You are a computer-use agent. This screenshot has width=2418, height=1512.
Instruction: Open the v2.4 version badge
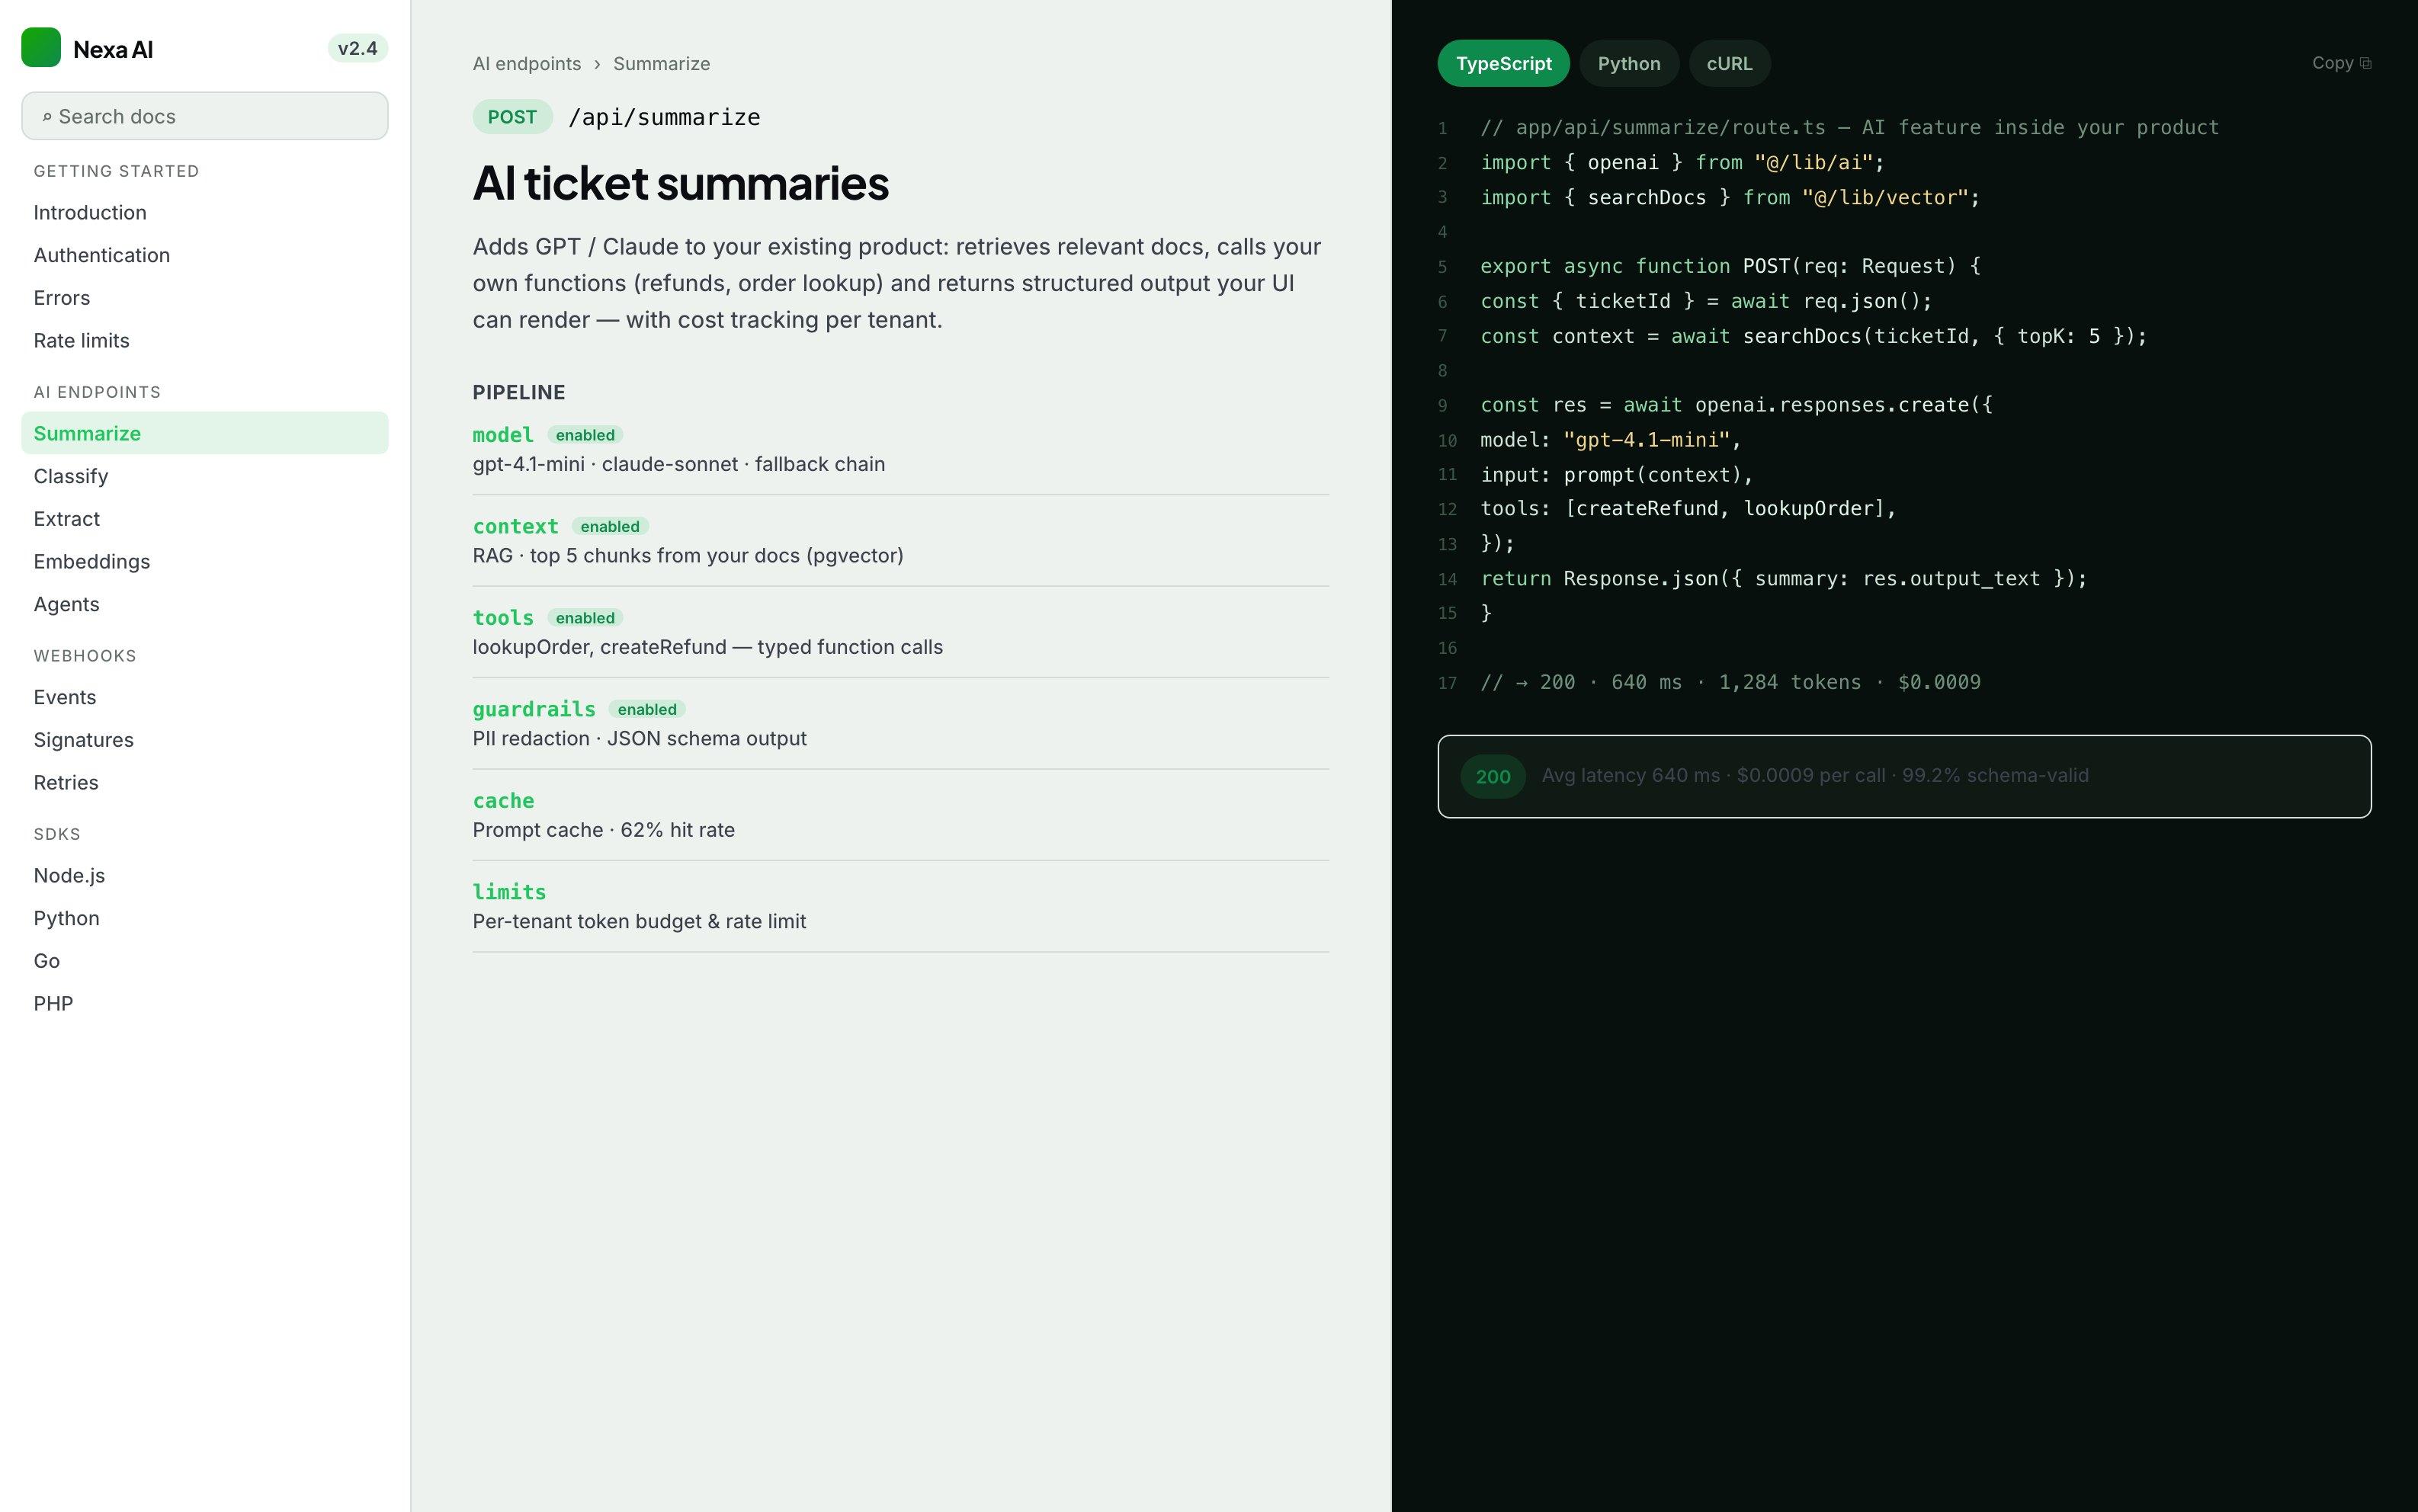(357, 48)
